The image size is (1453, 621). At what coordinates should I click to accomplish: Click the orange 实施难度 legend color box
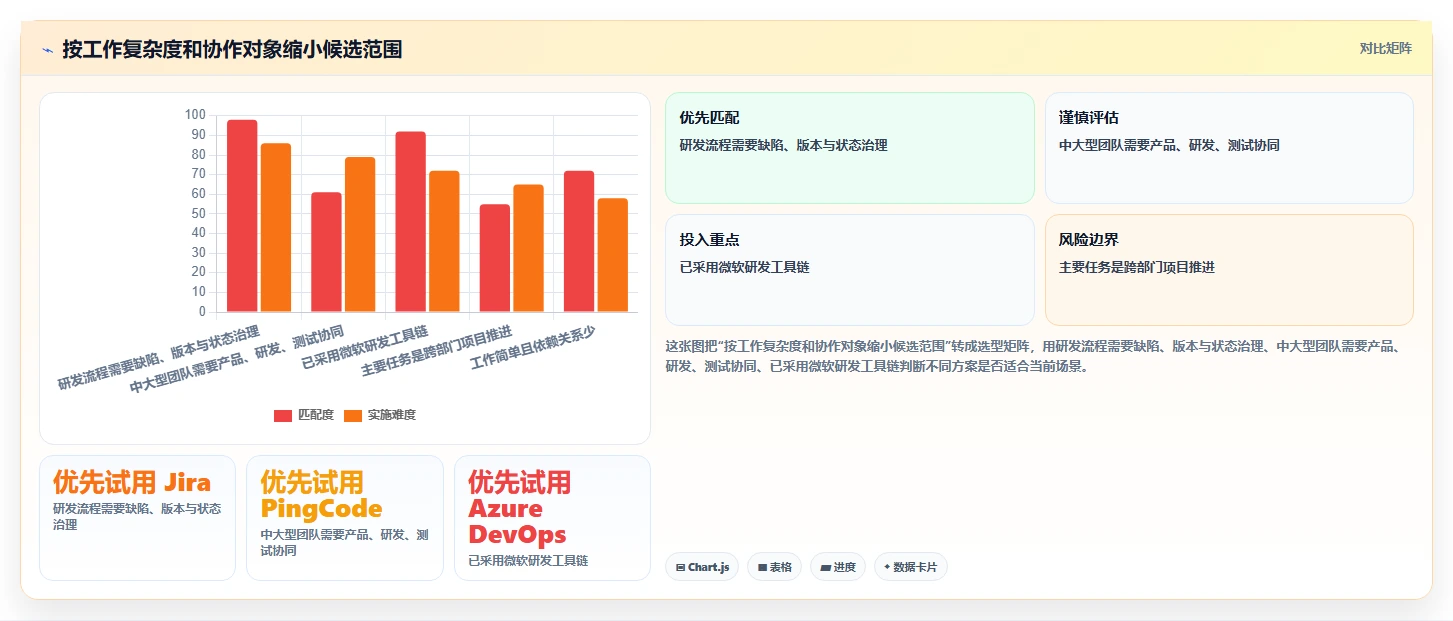pos(354,415)
